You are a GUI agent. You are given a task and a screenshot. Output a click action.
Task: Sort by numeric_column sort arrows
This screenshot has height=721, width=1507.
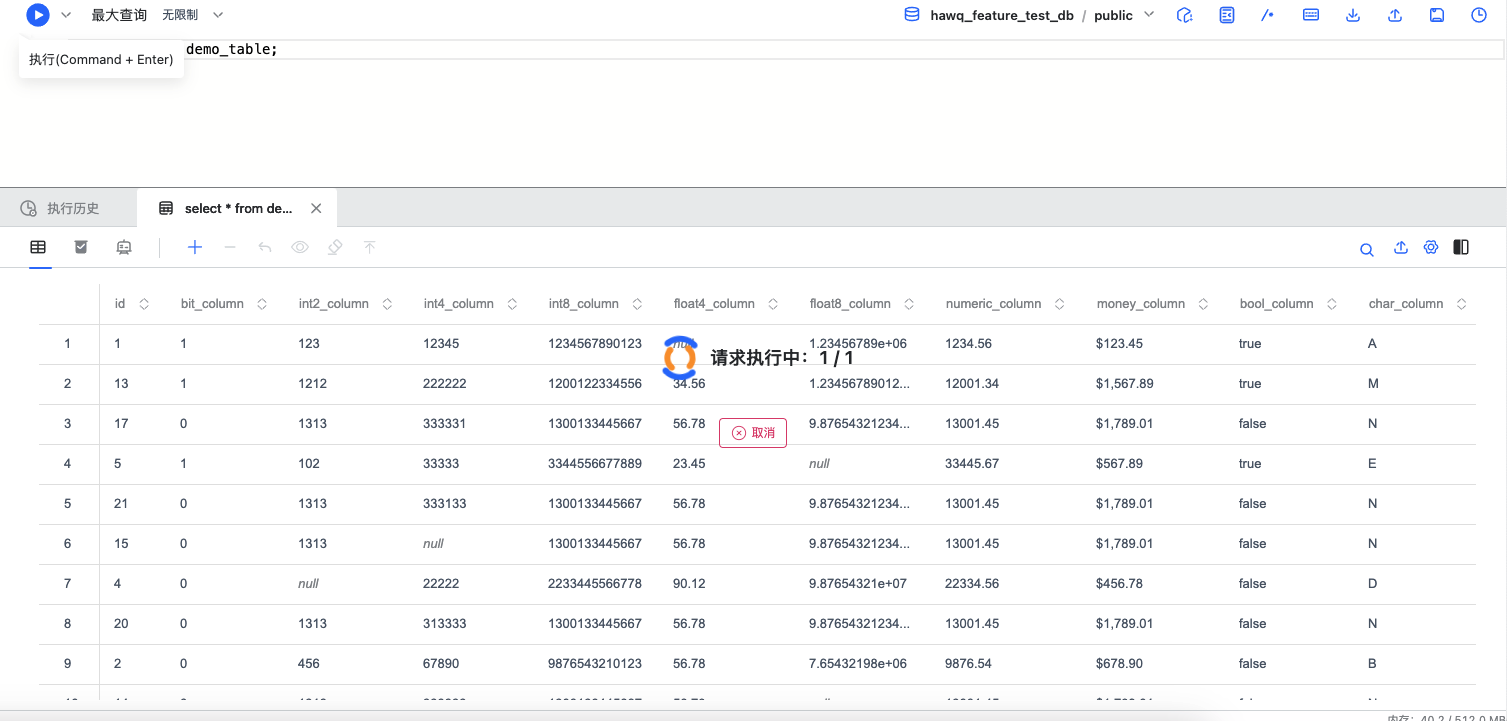point(1060,304)
